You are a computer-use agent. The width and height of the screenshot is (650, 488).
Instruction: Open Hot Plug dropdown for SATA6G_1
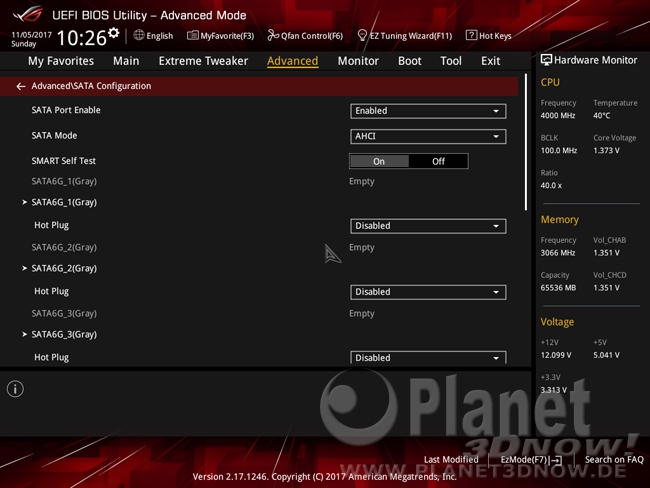428,226
